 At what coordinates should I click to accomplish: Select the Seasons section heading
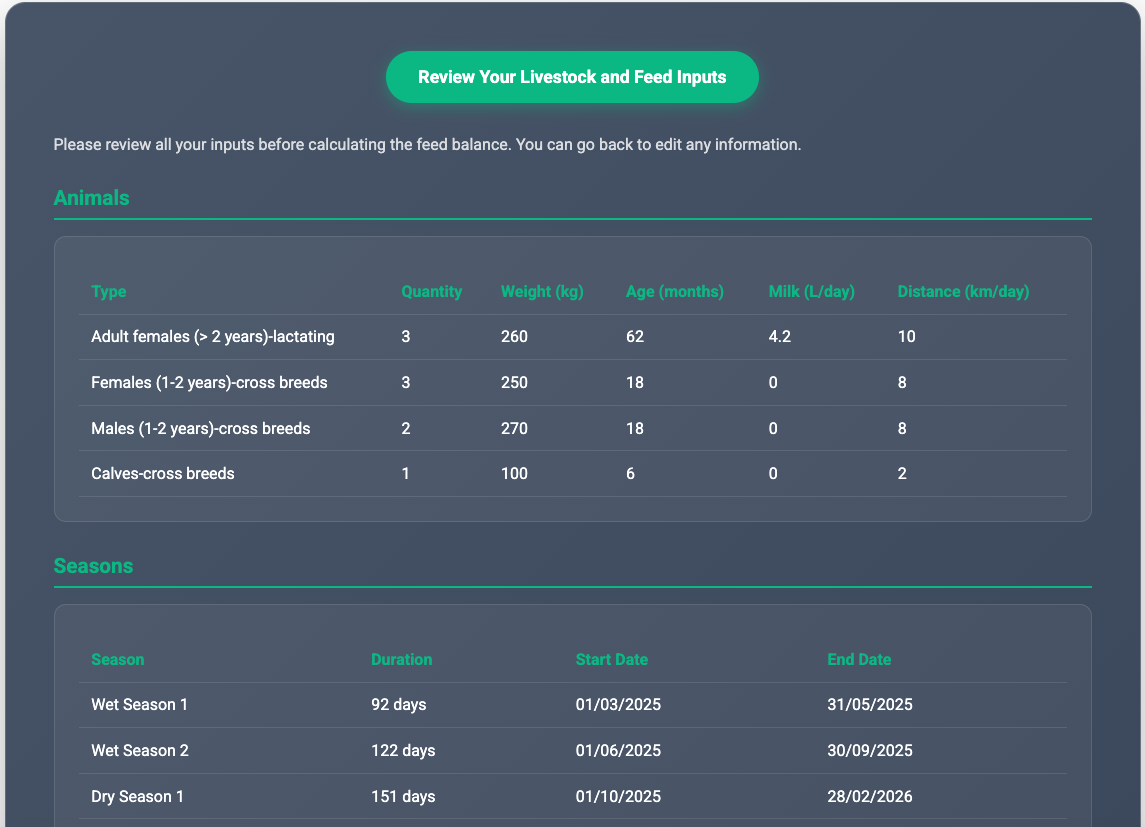[x=93, y=566]
